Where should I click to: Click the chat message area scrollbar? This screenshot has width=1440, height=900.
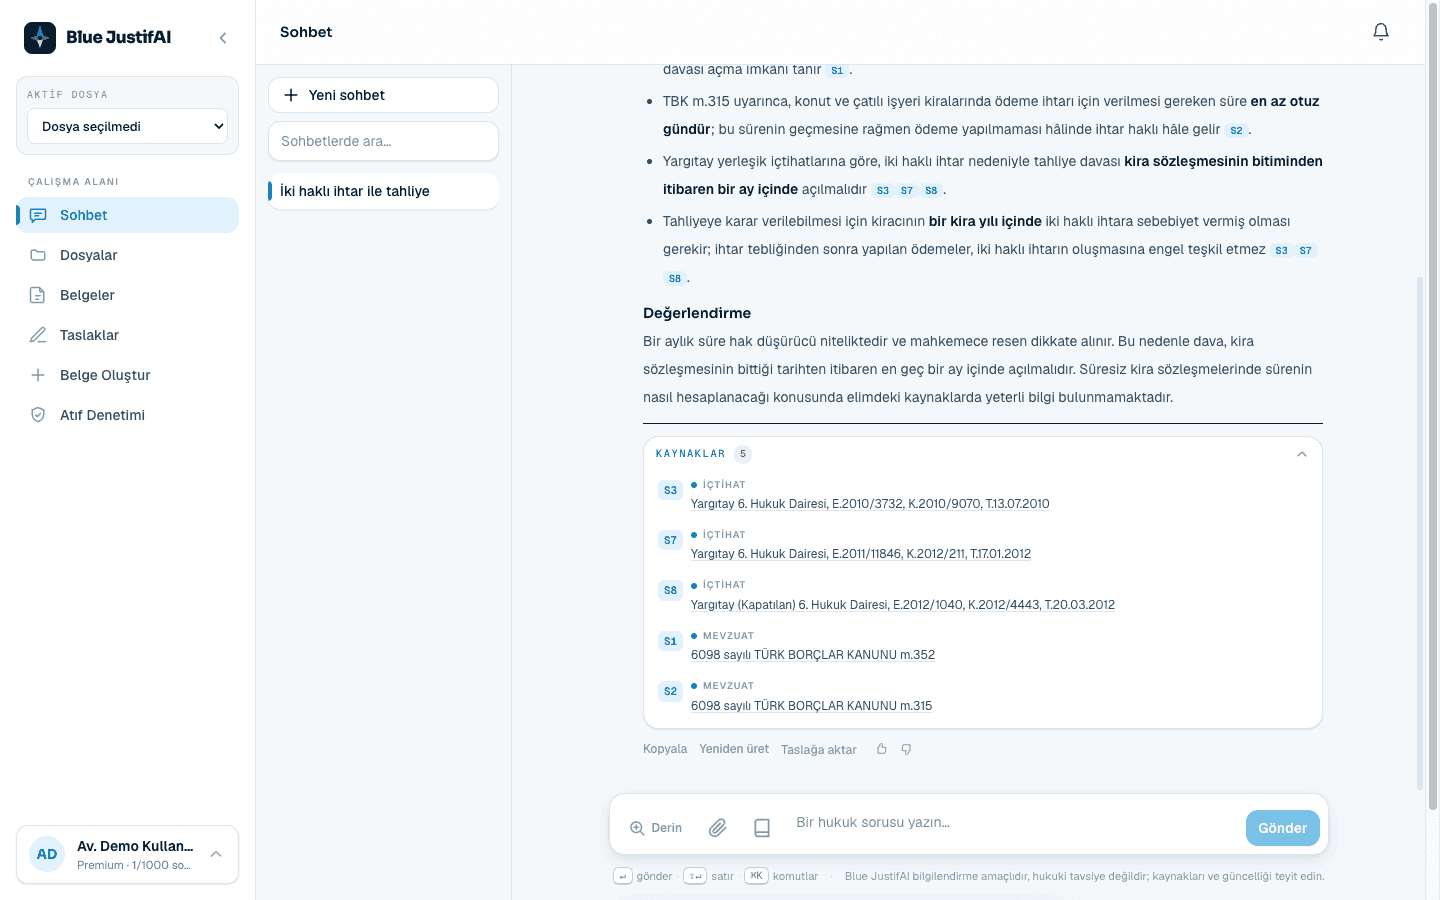1420,532
